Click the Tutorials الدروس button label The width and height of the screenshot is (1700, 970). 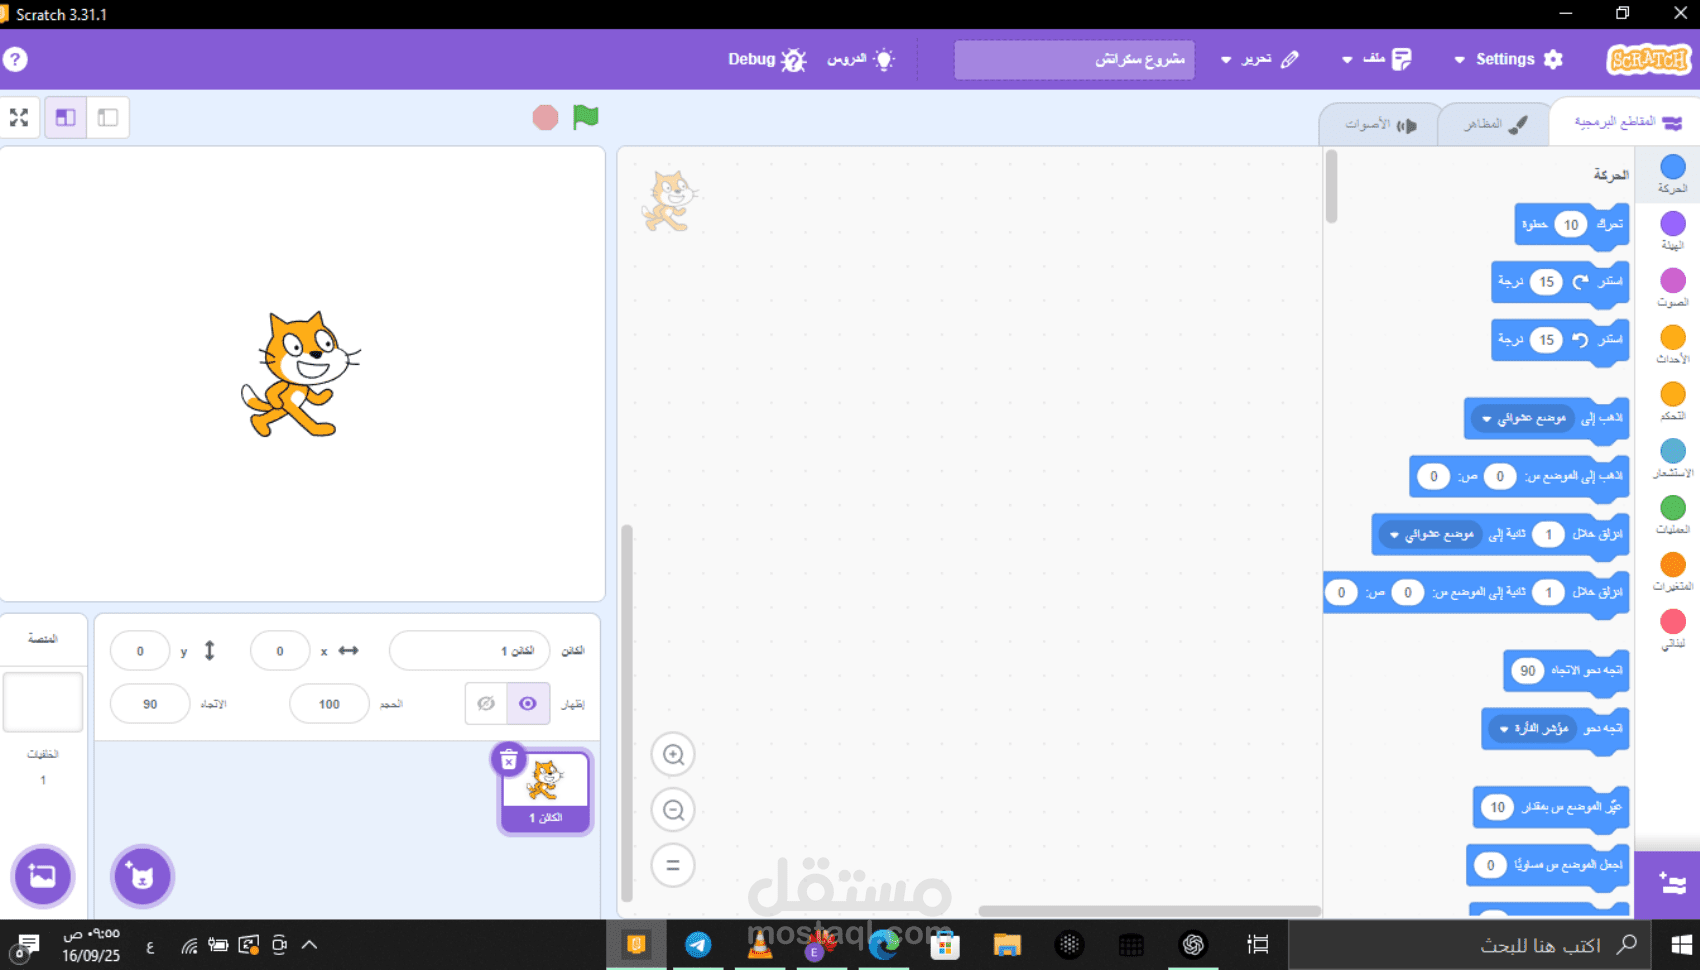(847, 60)
